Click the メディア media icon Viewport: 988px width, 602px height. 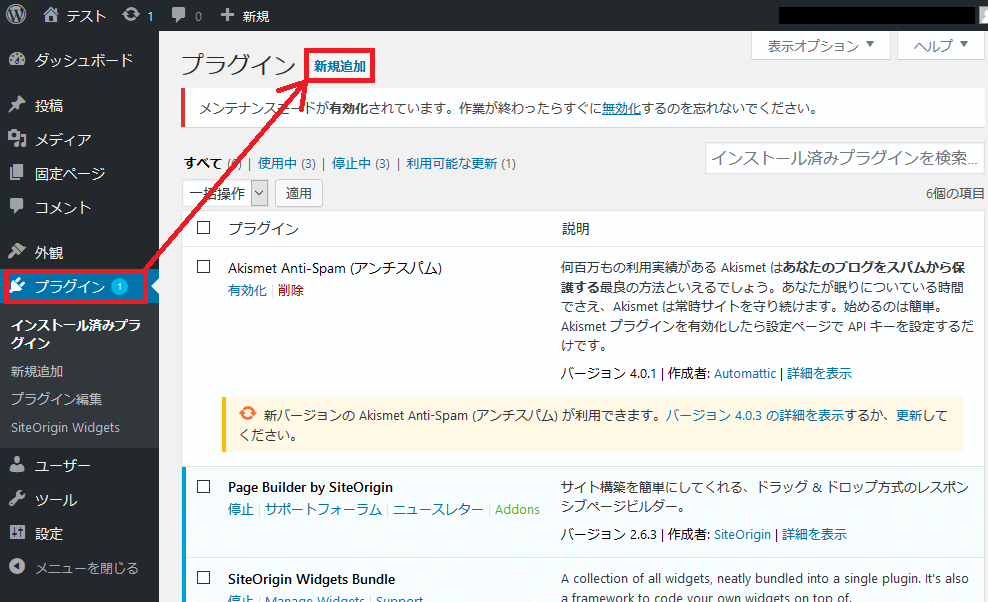pos(17,139)
